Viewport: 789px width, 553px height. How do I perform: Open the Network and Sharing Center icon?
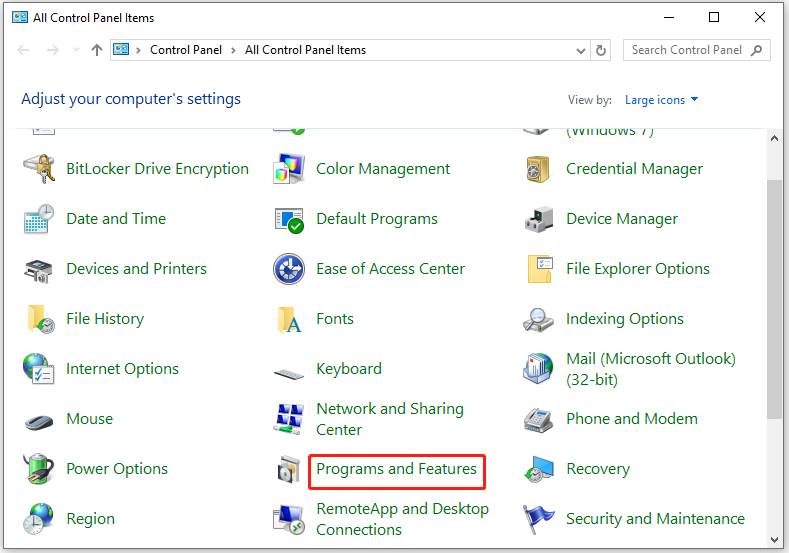(x=289, y=419)
